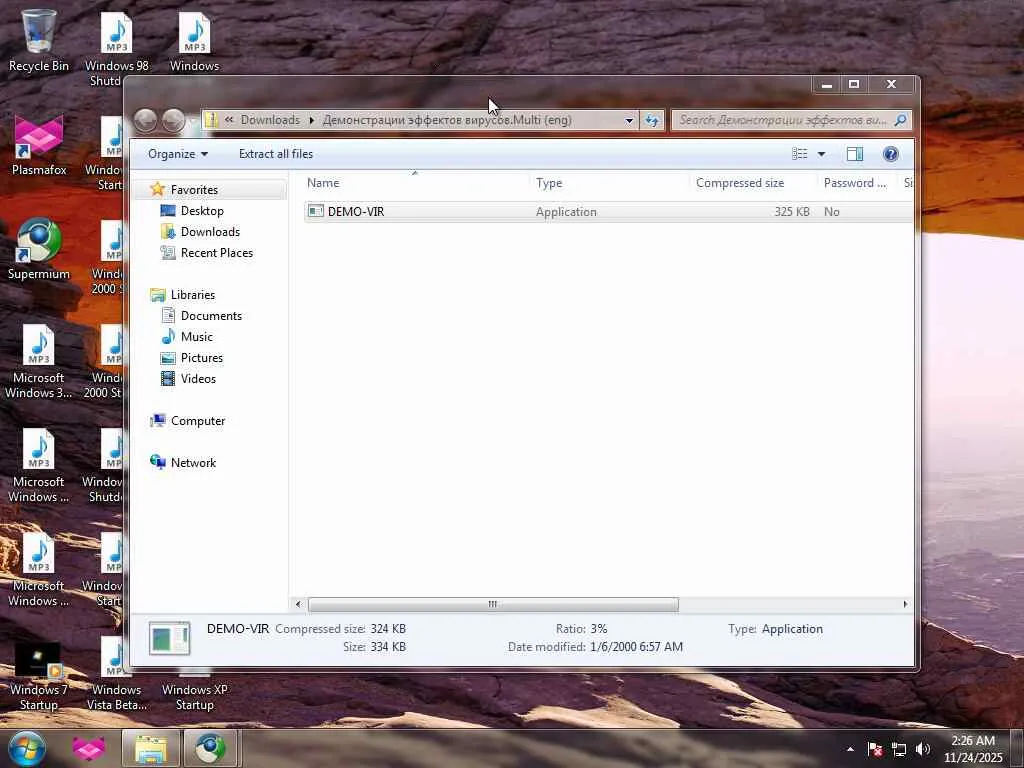Show the preview pane

(854, 154)
